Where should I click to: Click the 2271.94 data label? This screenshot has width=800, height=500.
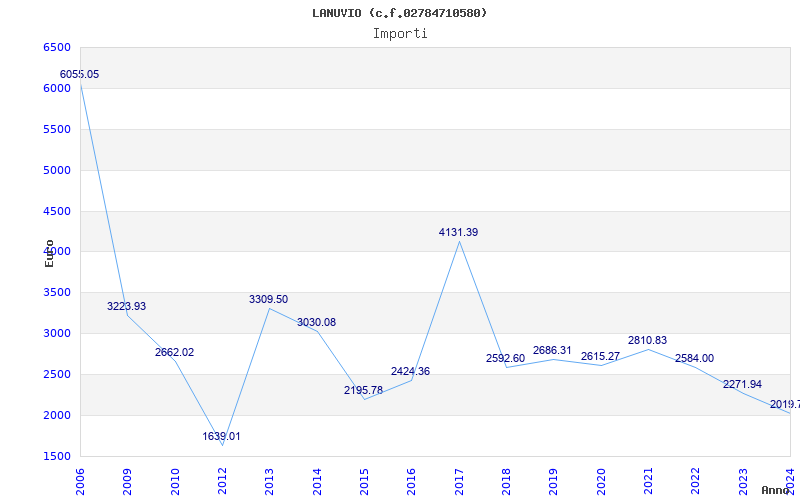[x=742, y=385]
